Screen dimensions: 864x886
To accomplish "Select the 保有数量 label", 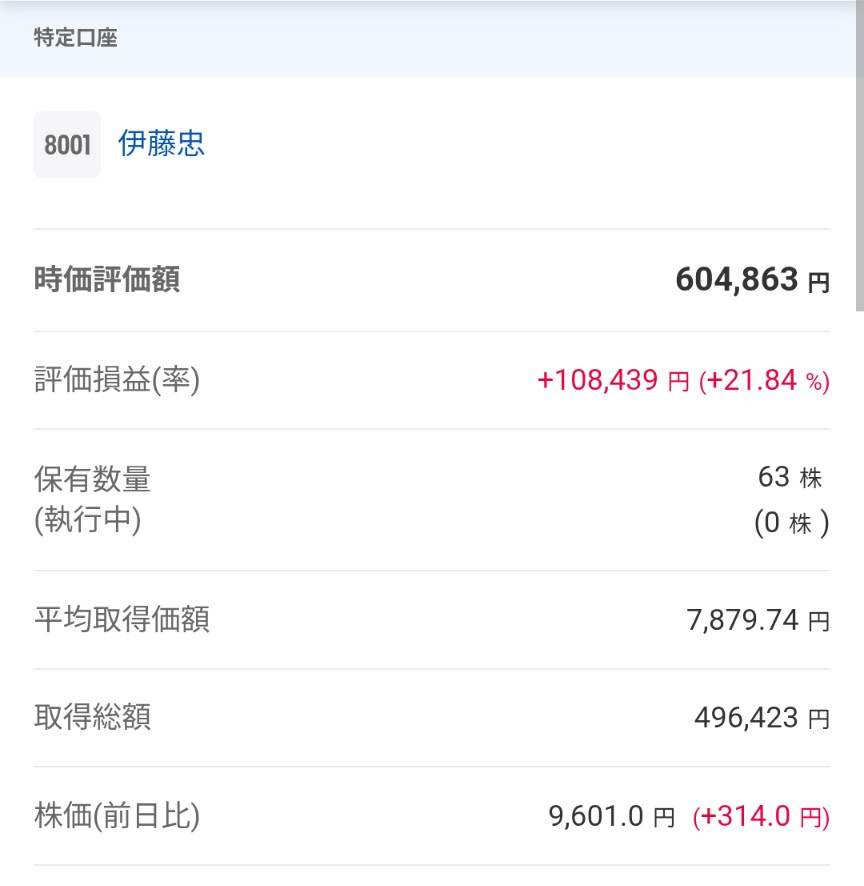I will (92, 479).
